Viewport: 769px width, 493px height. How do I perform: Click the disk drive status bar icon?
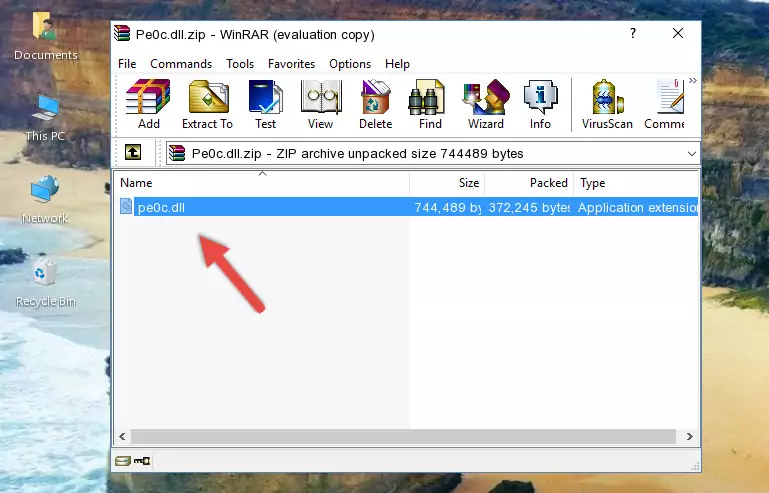[123, 461]
